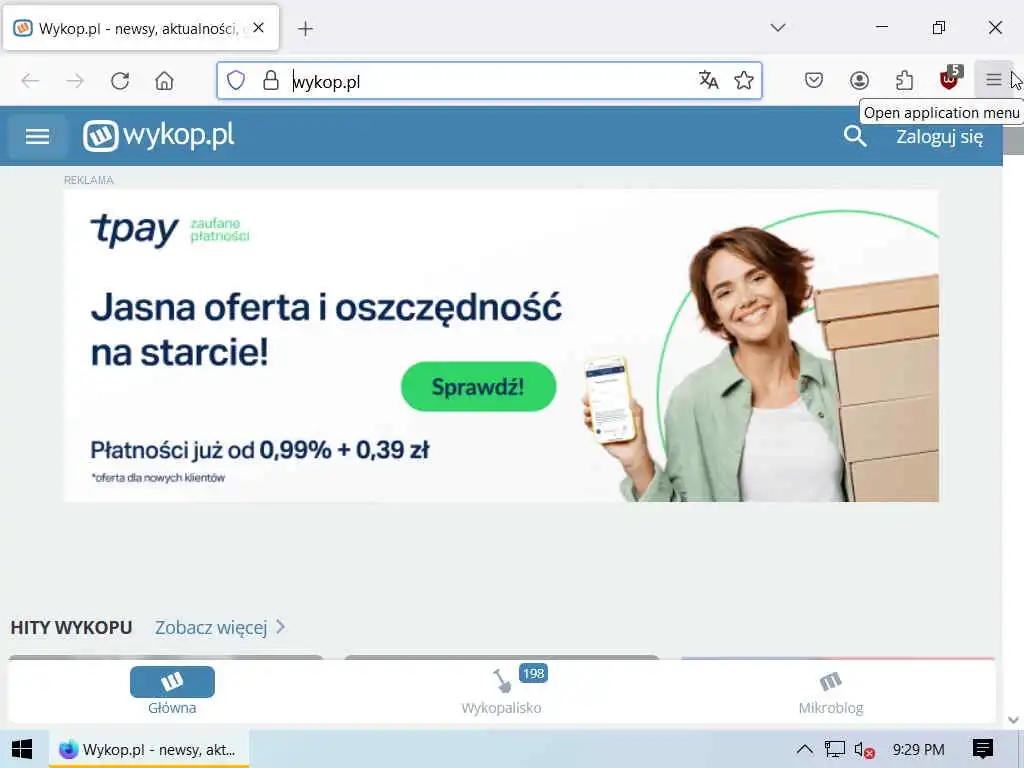View site security lock information

coord(270,81)
